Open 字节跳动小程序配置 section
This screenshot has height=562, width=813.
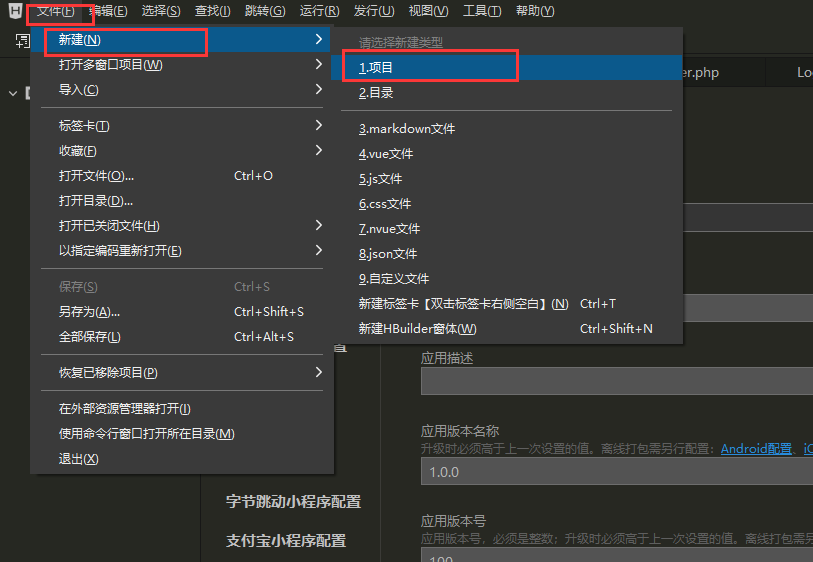tap(293, 502)
